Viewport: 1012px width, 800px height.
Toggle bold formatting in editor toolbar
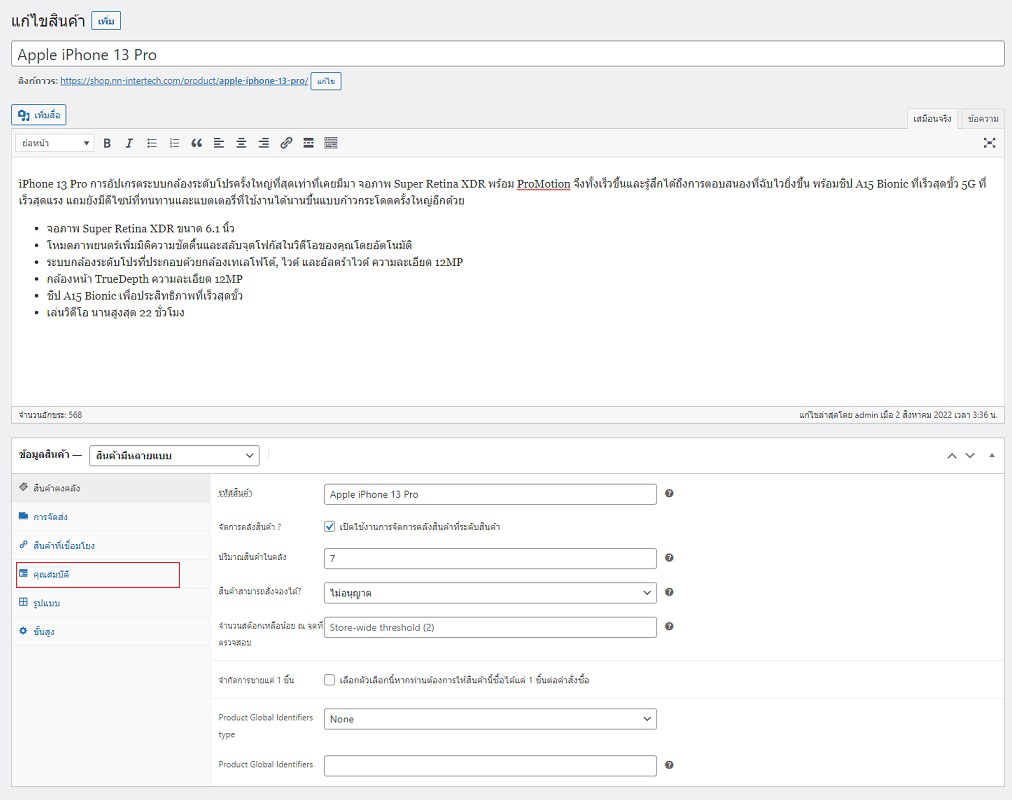tap(107, 143)
